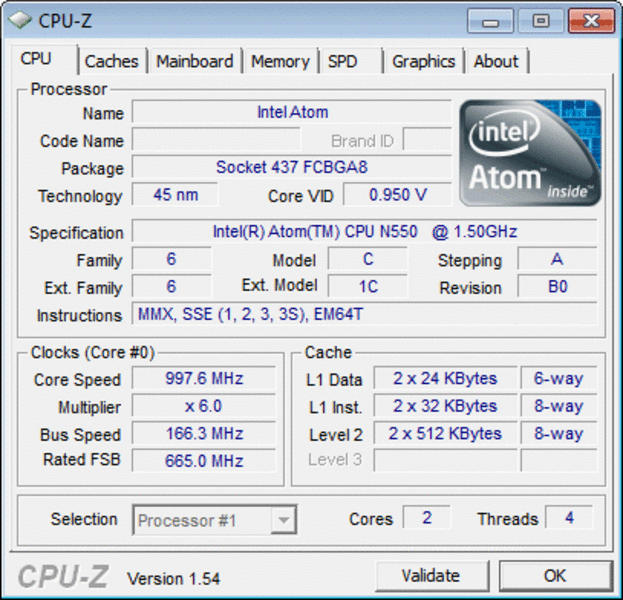623x600 pixels.
Task: Click the Cores value 2
Action: 427,517
